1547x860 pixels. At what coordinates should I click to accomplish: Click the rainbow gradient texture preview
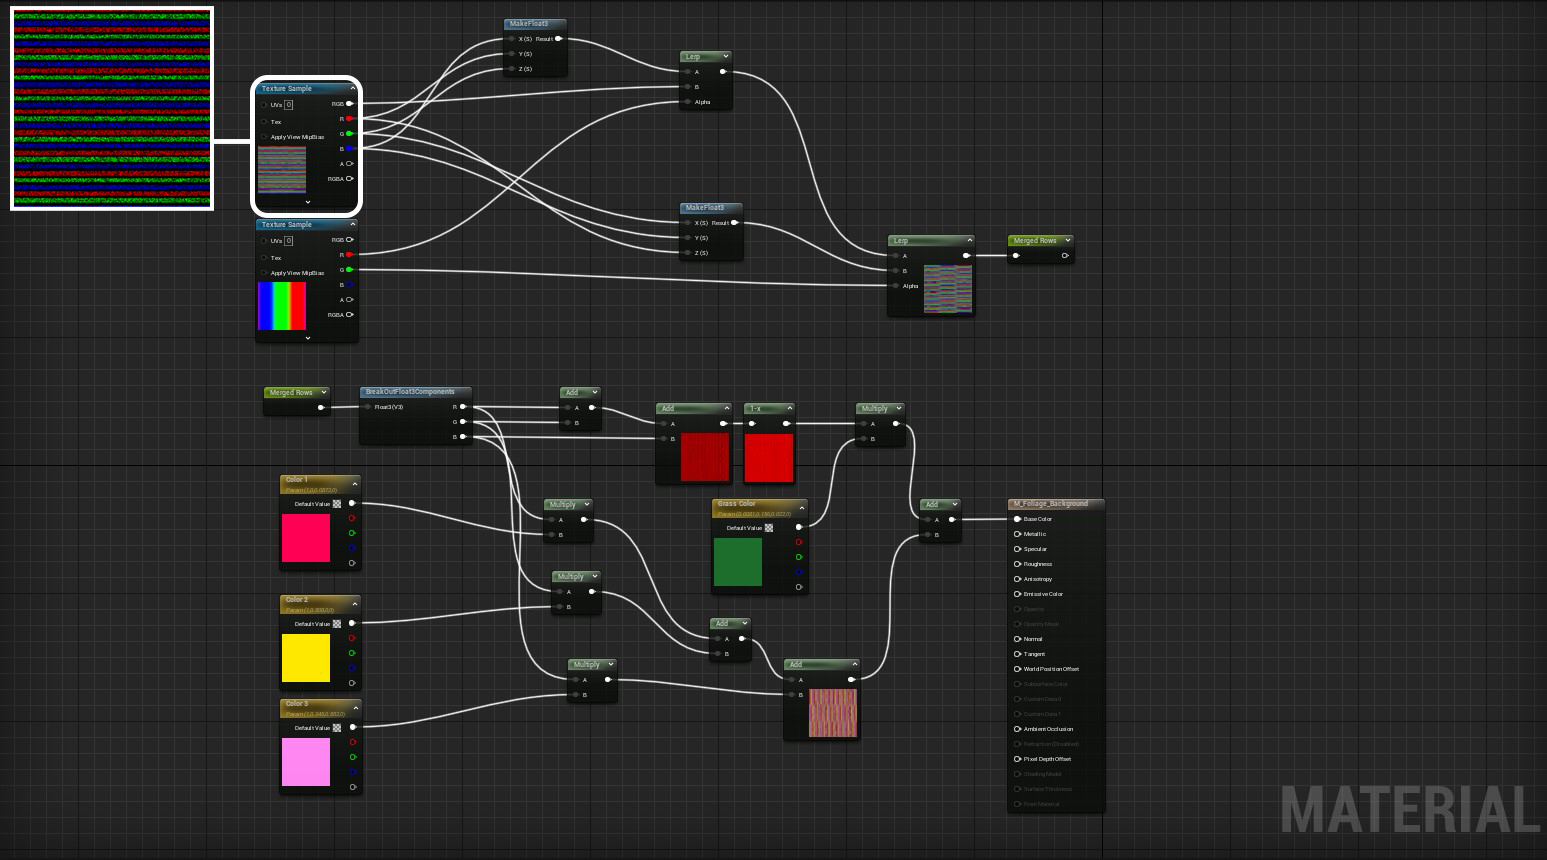(282, 306)
